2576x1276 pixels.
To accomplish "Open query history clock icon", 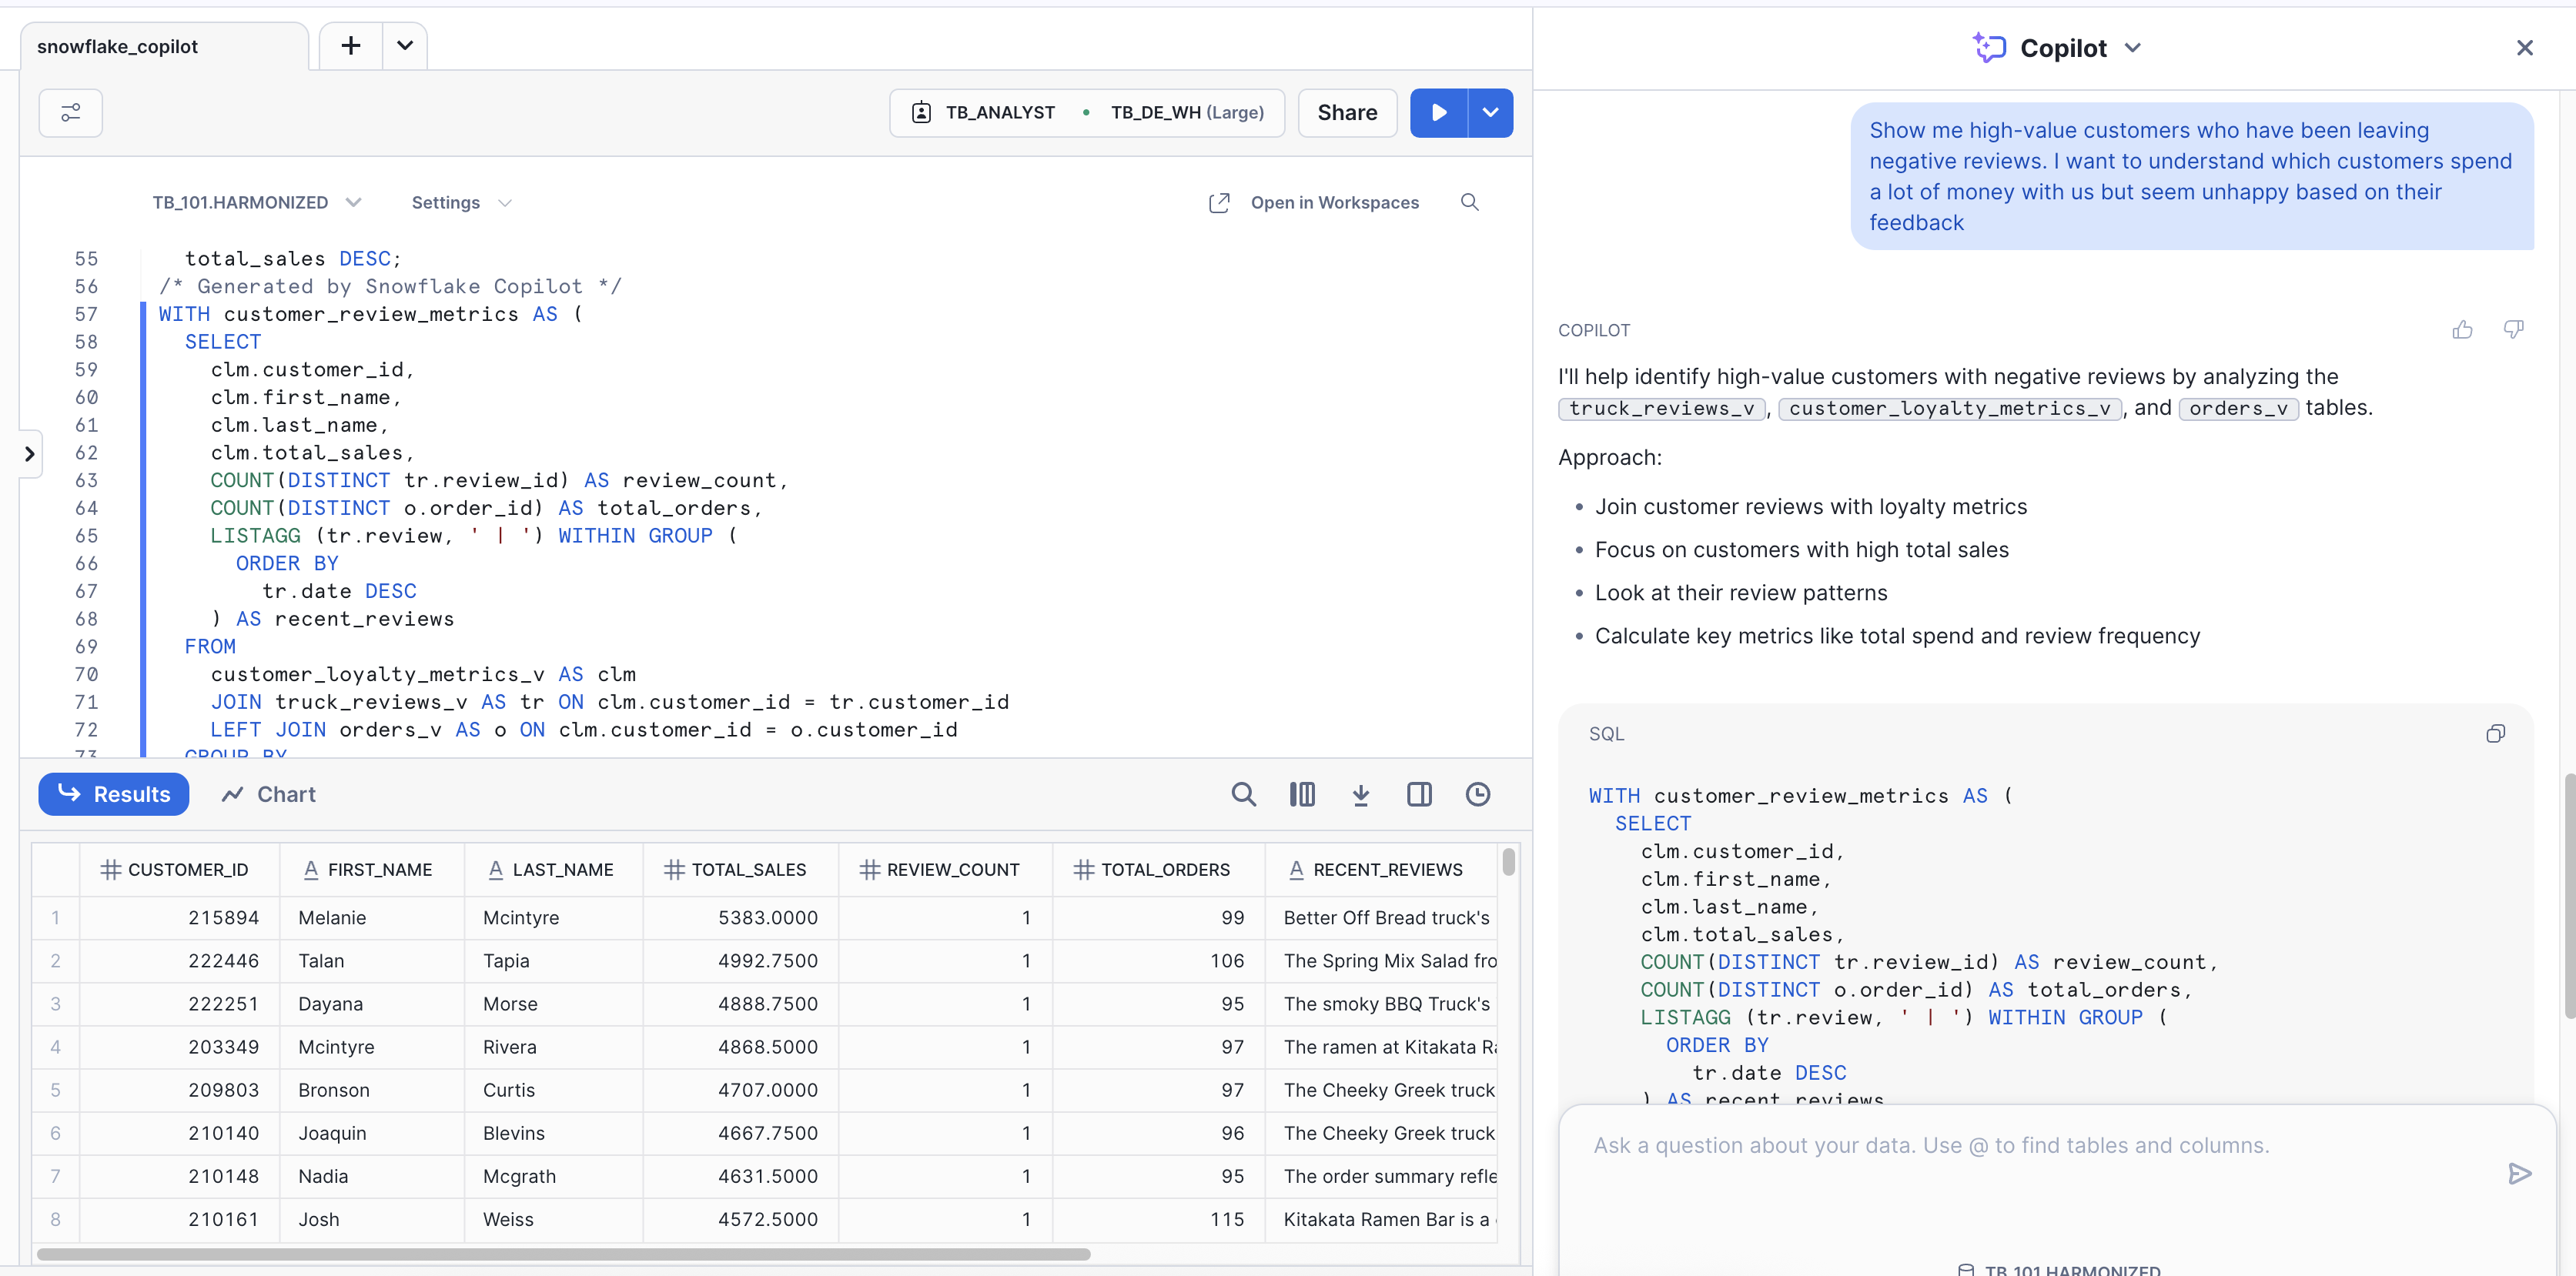I will [1477, 794].
